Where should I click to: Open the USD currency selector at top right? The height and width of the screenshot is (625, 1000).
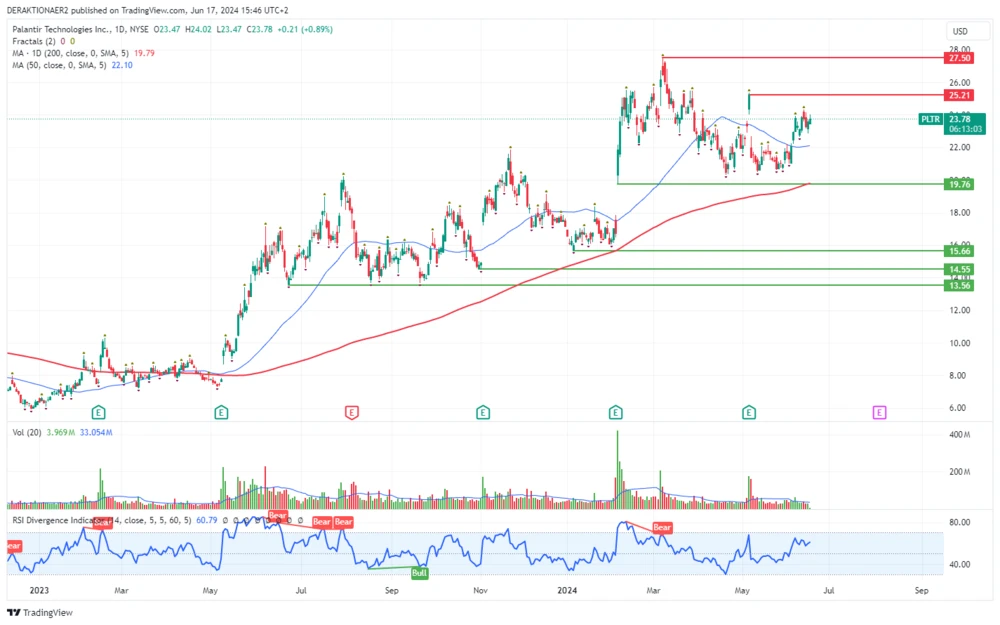(x=961, y=32)
